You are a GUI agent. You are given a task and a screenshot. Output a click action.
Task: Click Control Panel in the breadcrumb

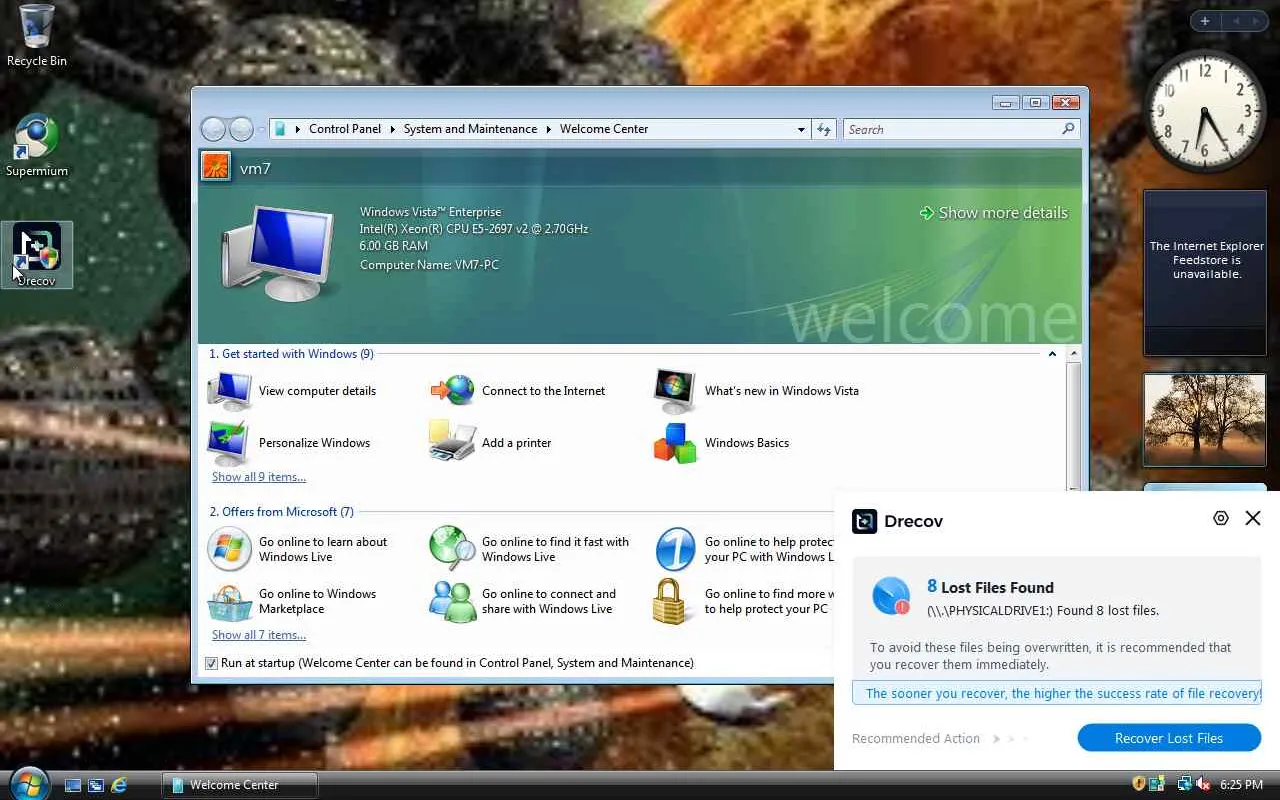[345, 129]
